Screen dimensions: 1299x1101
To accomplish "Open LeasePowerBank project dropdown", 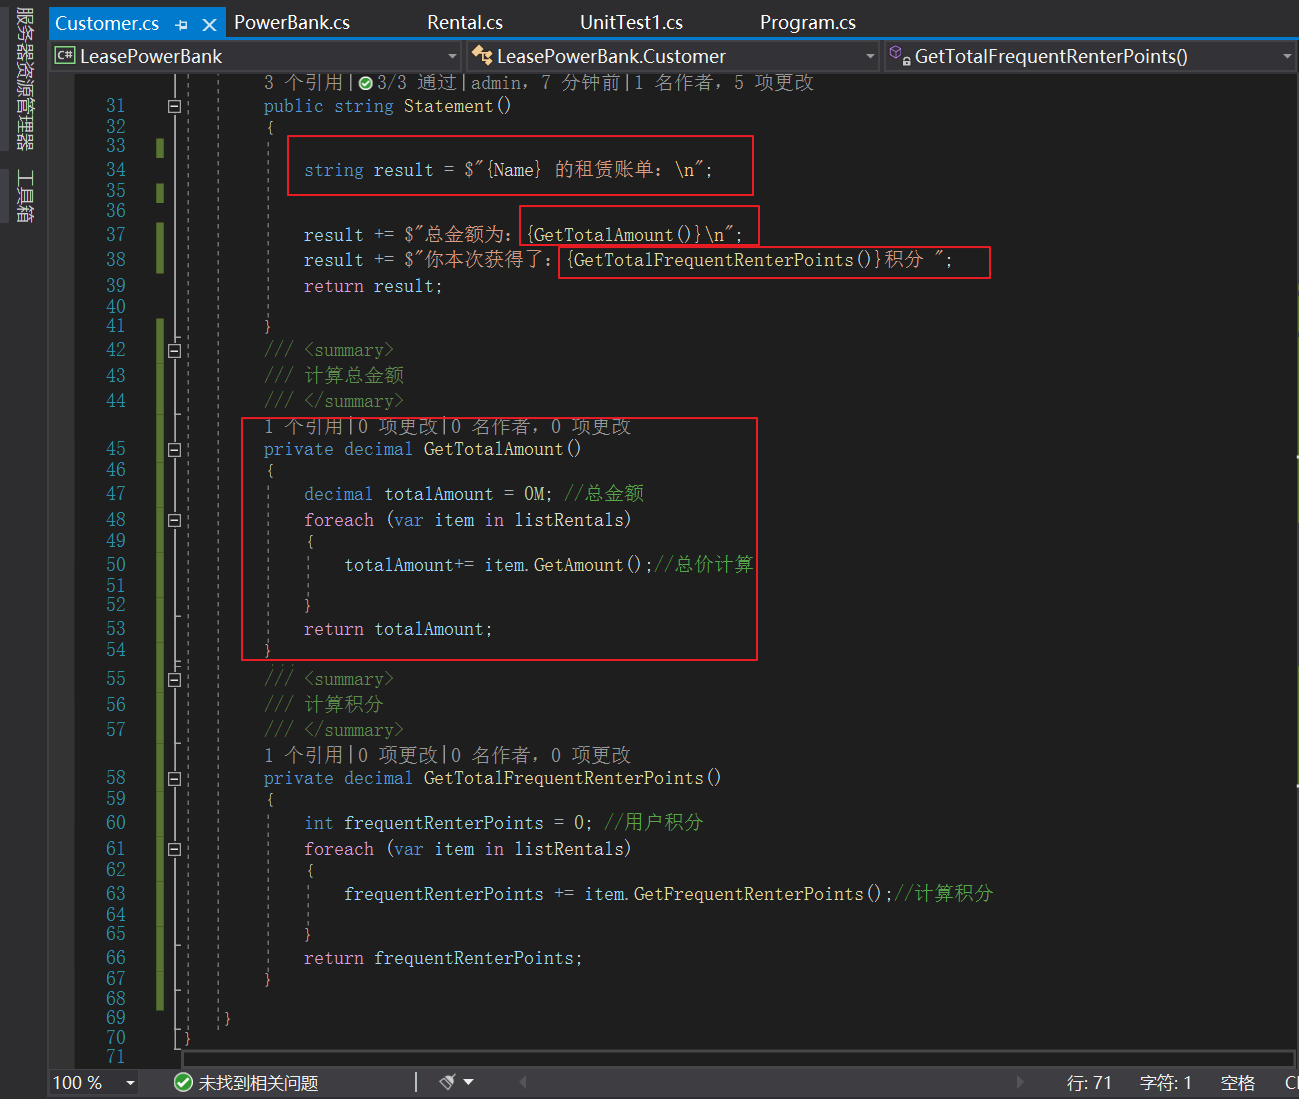I will [452, 57].
